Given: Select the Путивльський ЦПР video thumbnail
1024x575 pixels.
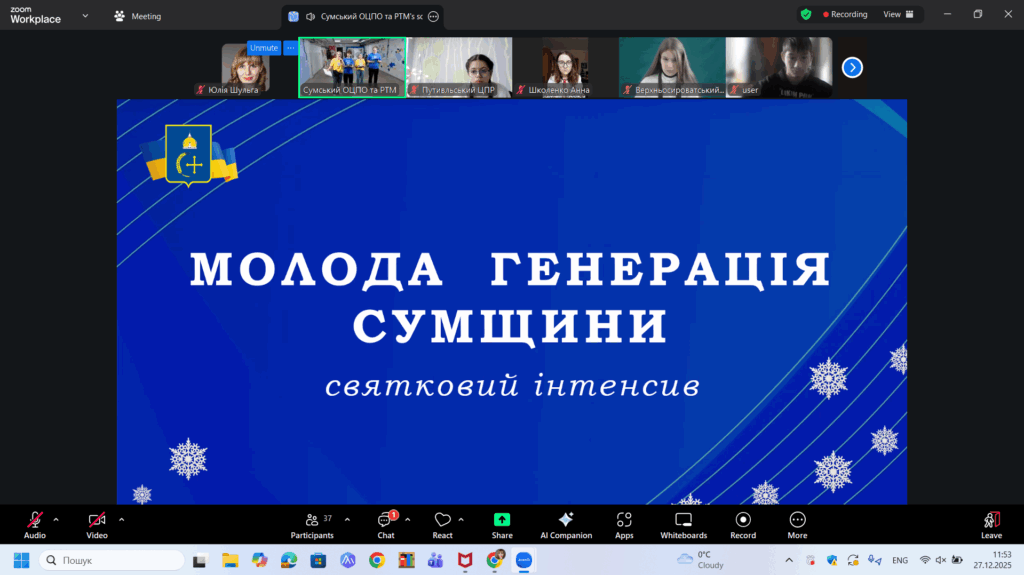Looking at the screenshot, I should coord(459,66).
